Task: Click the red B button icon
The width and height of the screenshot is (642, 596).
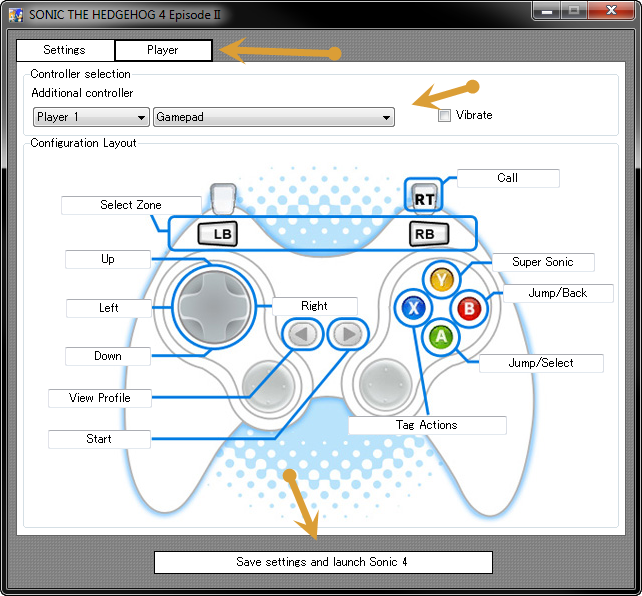Action: (469, 308)
